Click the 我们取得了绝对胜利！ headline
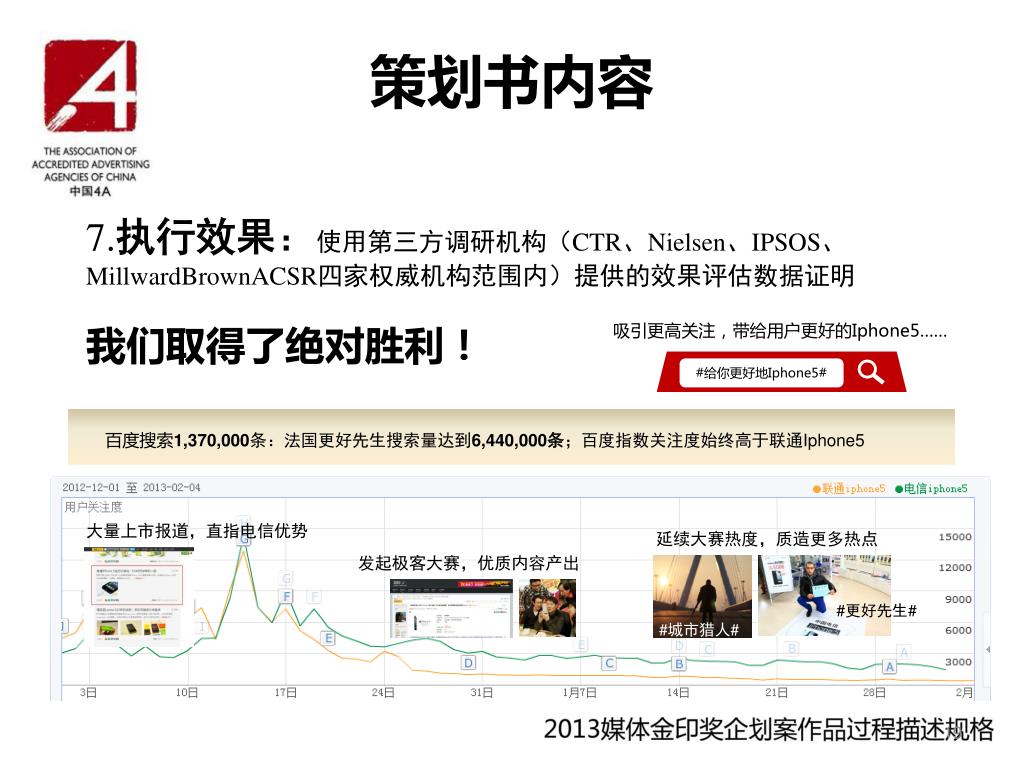1024x768 pixels. point(280,346)
